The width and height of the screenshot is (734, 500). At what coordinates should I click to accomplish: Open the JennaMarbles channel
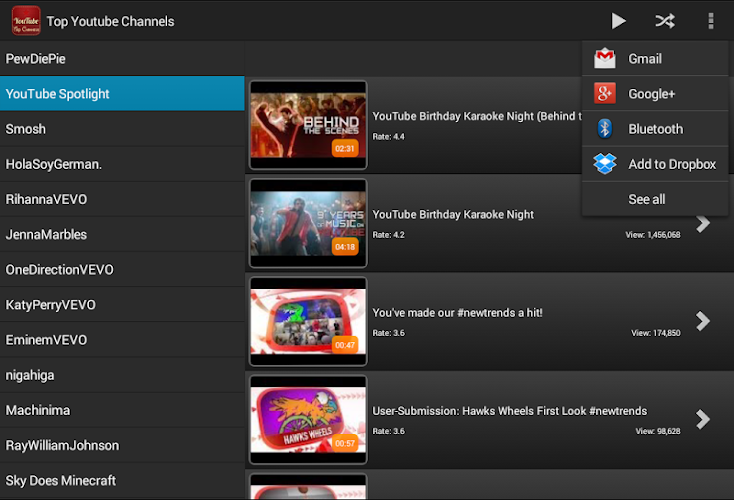tap(122, 234)
